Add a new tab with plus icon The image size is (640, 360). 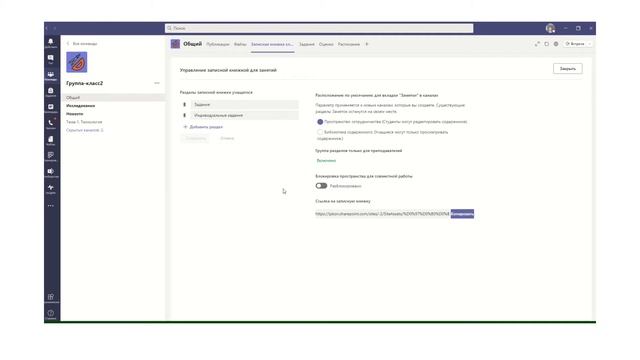pyautogui.click(x=367, y=44)
